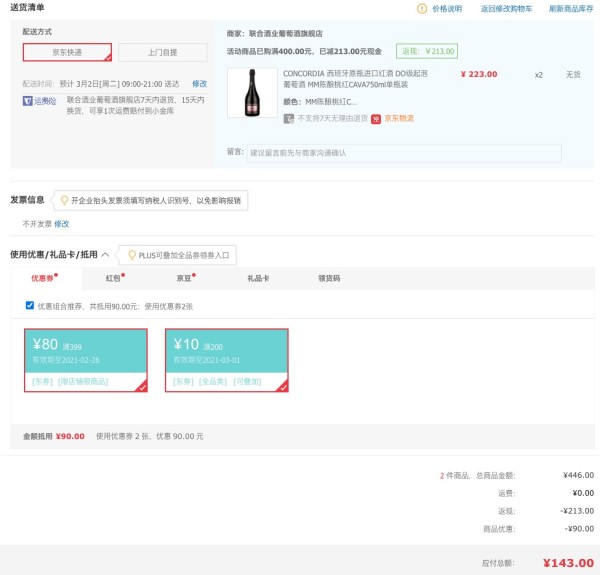Image resolution: width=600 pixels, height=575 pixels.
Task: Click the merchant name 联合酒业葡萄酒旗舰店
Action: [x=285, y=34]
